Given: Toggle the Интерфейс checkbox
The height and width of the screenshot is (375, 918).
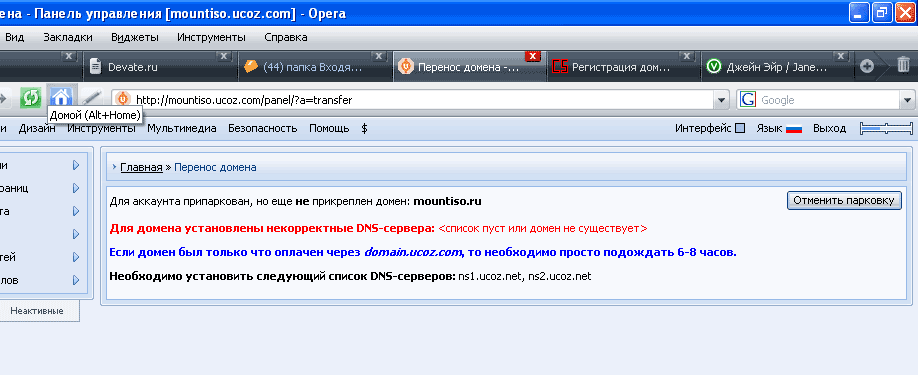Looking at the screenshot, I should 740,129.
